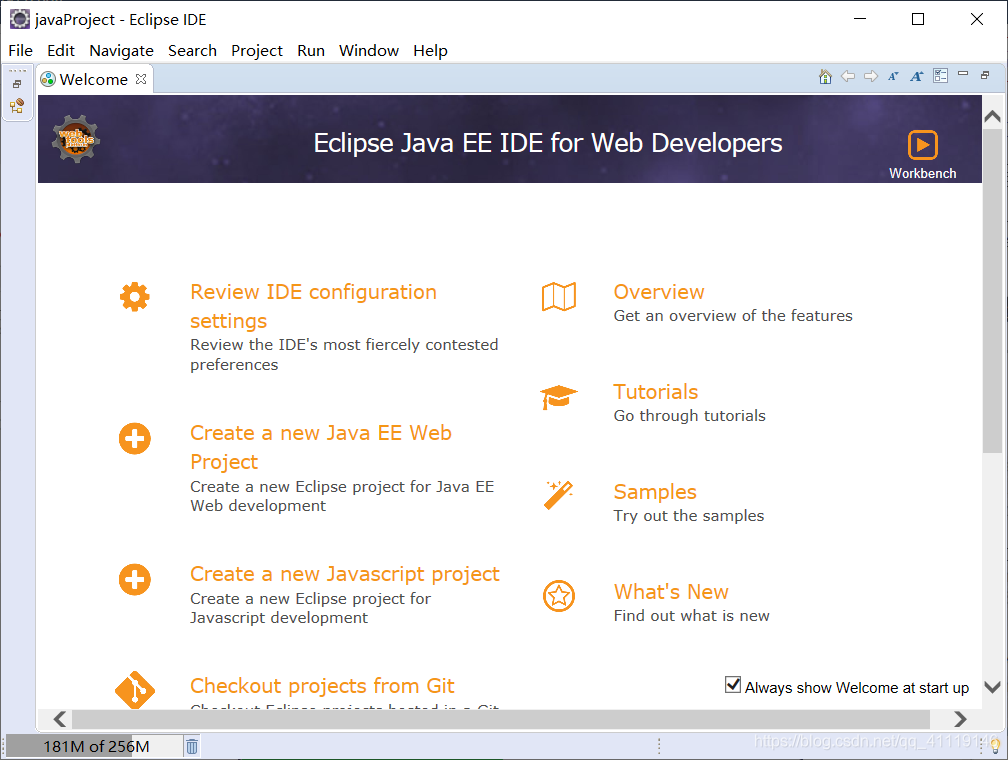
Task: Open Checkout projects from Git link
Action: tap(322, 685)
